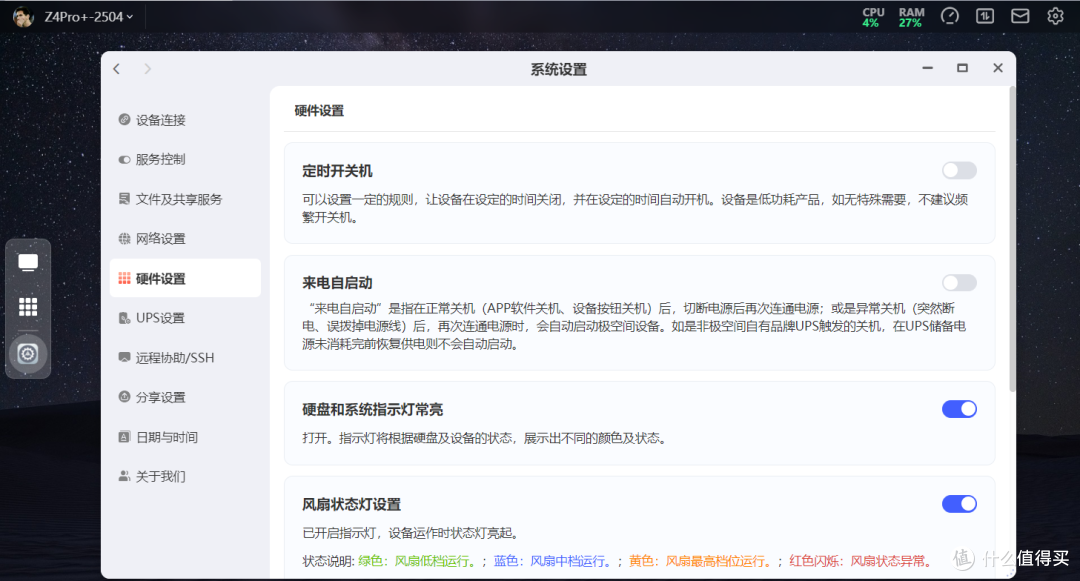
Task: Go forward with the right arrow
Action: click(x=147, y=69)
